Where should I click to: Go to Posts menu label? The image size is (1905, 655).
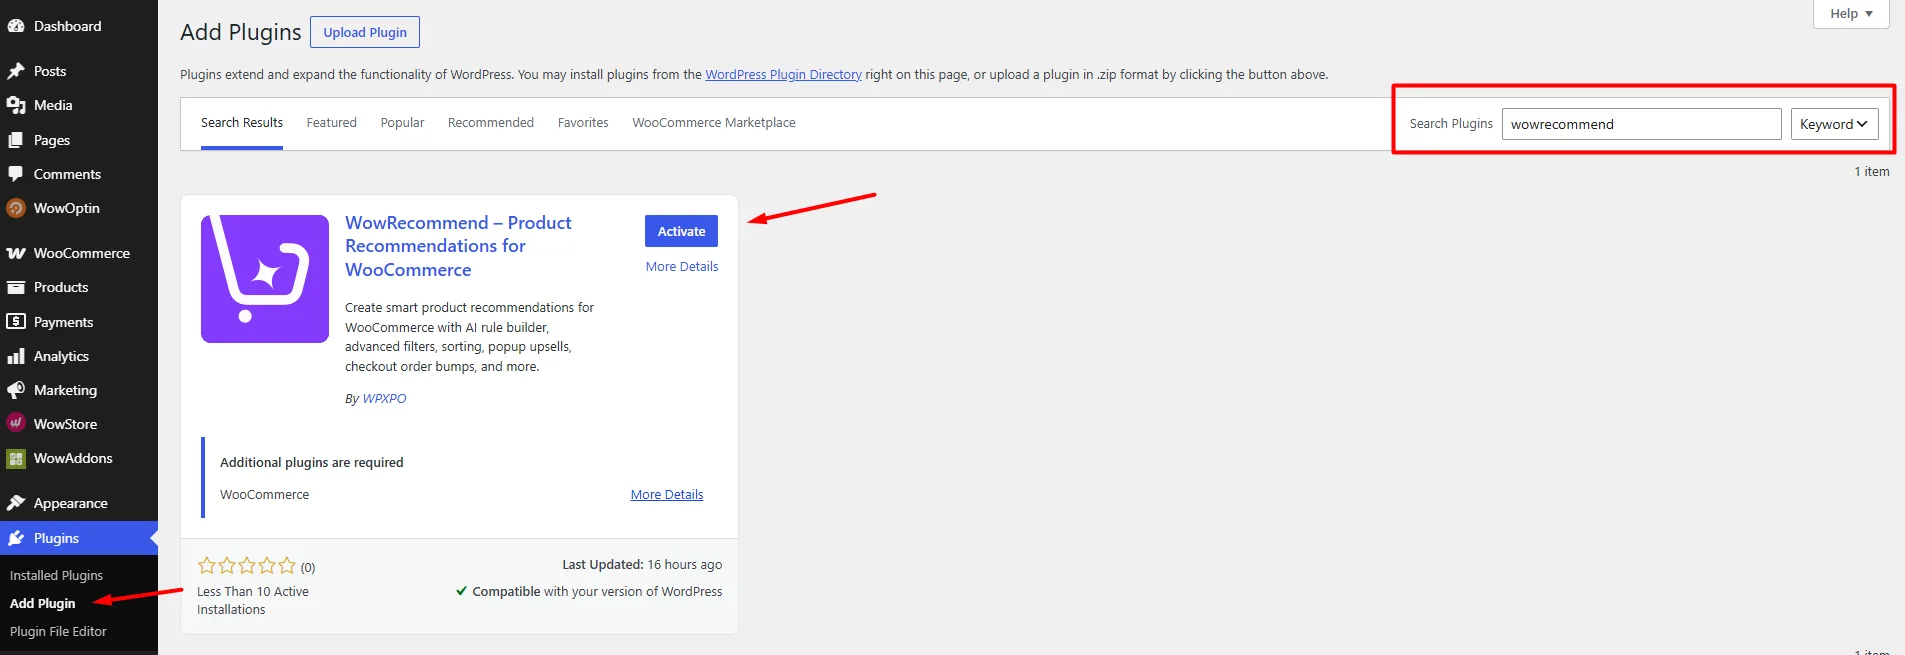tap(50, 71)
